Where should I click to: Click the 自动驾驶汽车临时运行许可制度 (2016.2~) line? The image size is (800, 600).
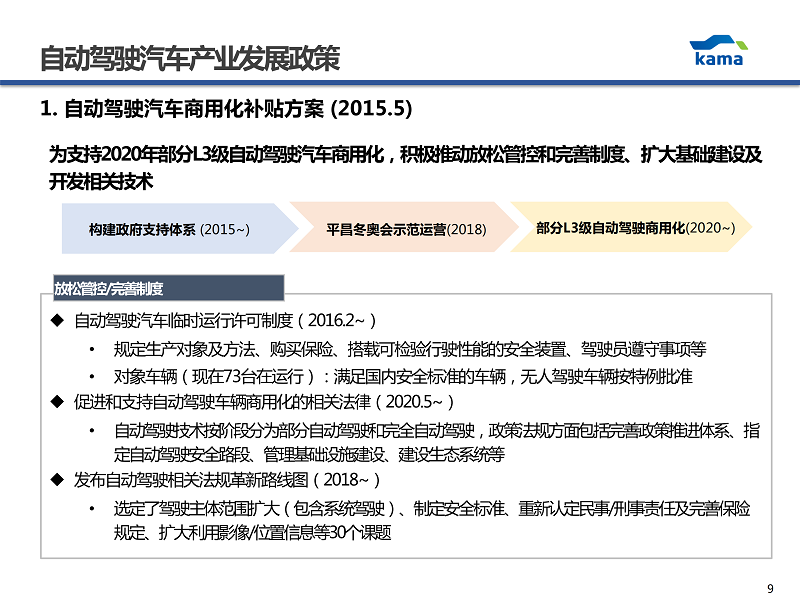click(x=225, y=320)
